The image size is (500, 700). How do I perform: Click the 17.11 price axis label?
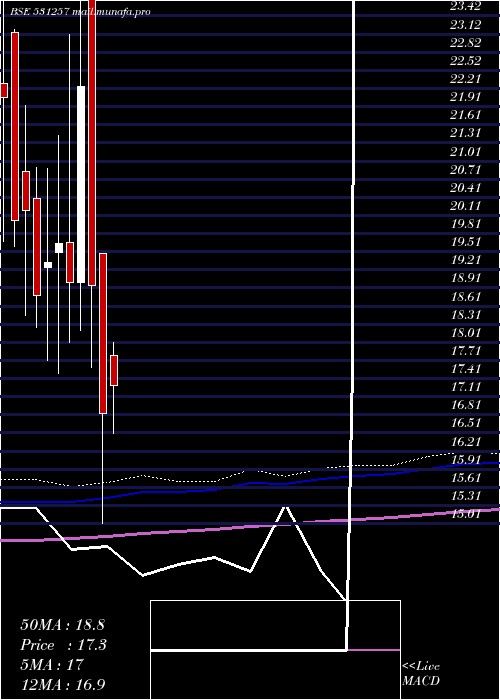[465, 387]
